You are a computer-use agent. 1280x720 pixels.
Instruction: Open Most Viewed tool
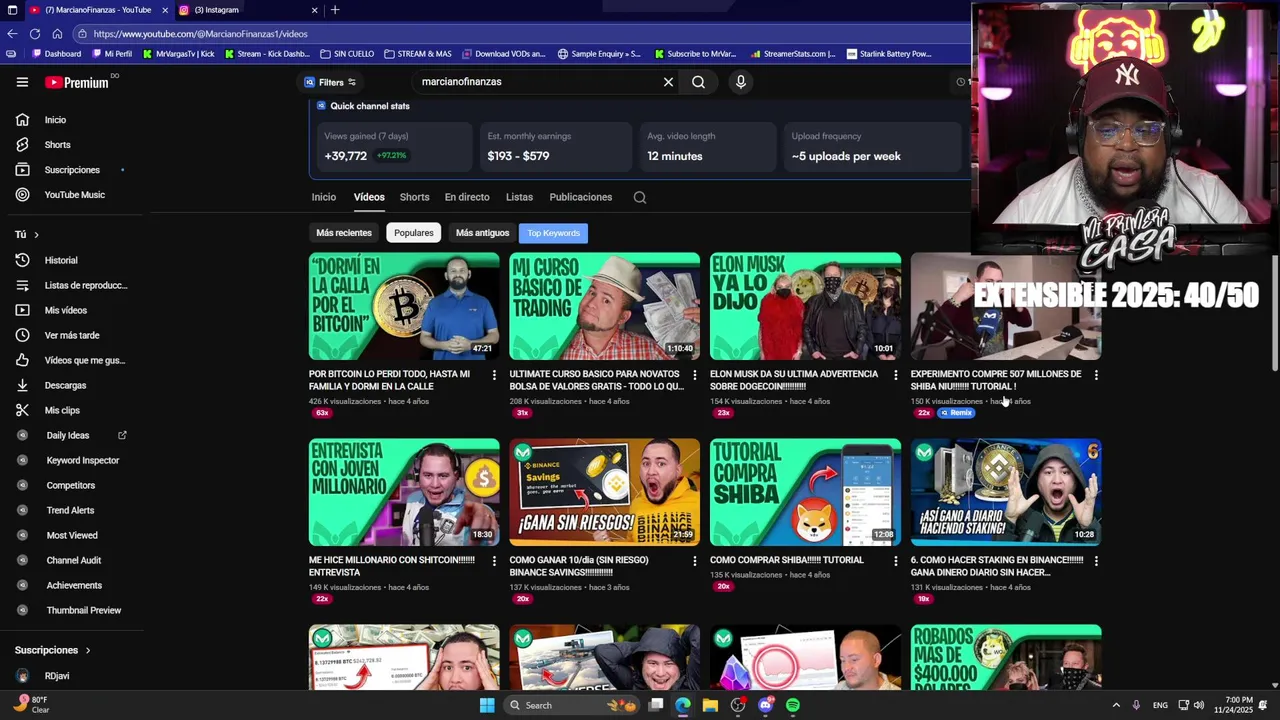70,535
